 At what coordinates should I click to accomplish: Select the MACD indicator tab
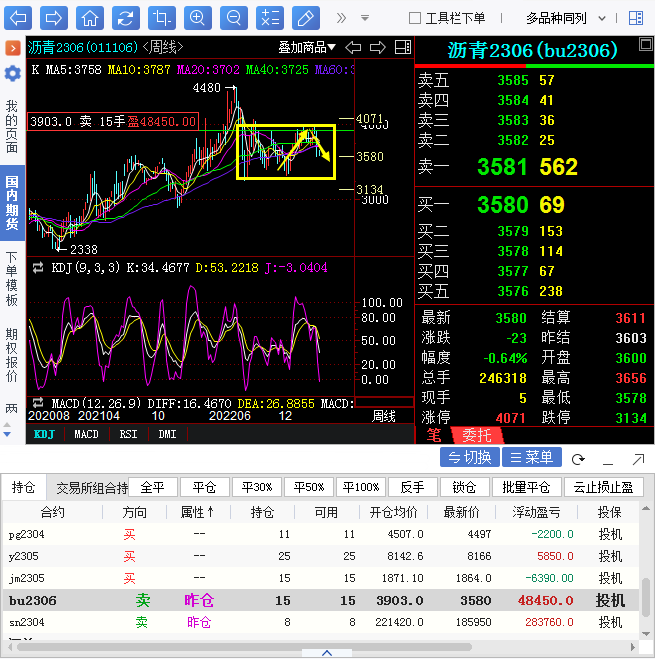(x=86, y=434)
